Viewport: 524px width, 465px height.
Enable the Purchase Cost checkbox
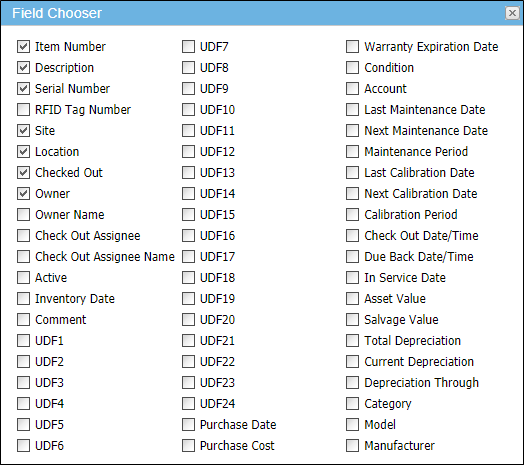pos(188,445)
